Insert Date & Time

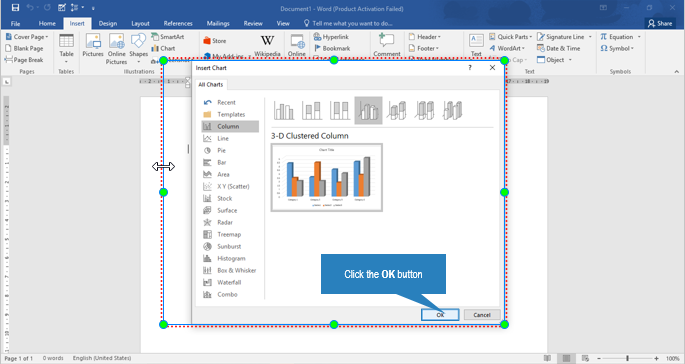(559, 49)
